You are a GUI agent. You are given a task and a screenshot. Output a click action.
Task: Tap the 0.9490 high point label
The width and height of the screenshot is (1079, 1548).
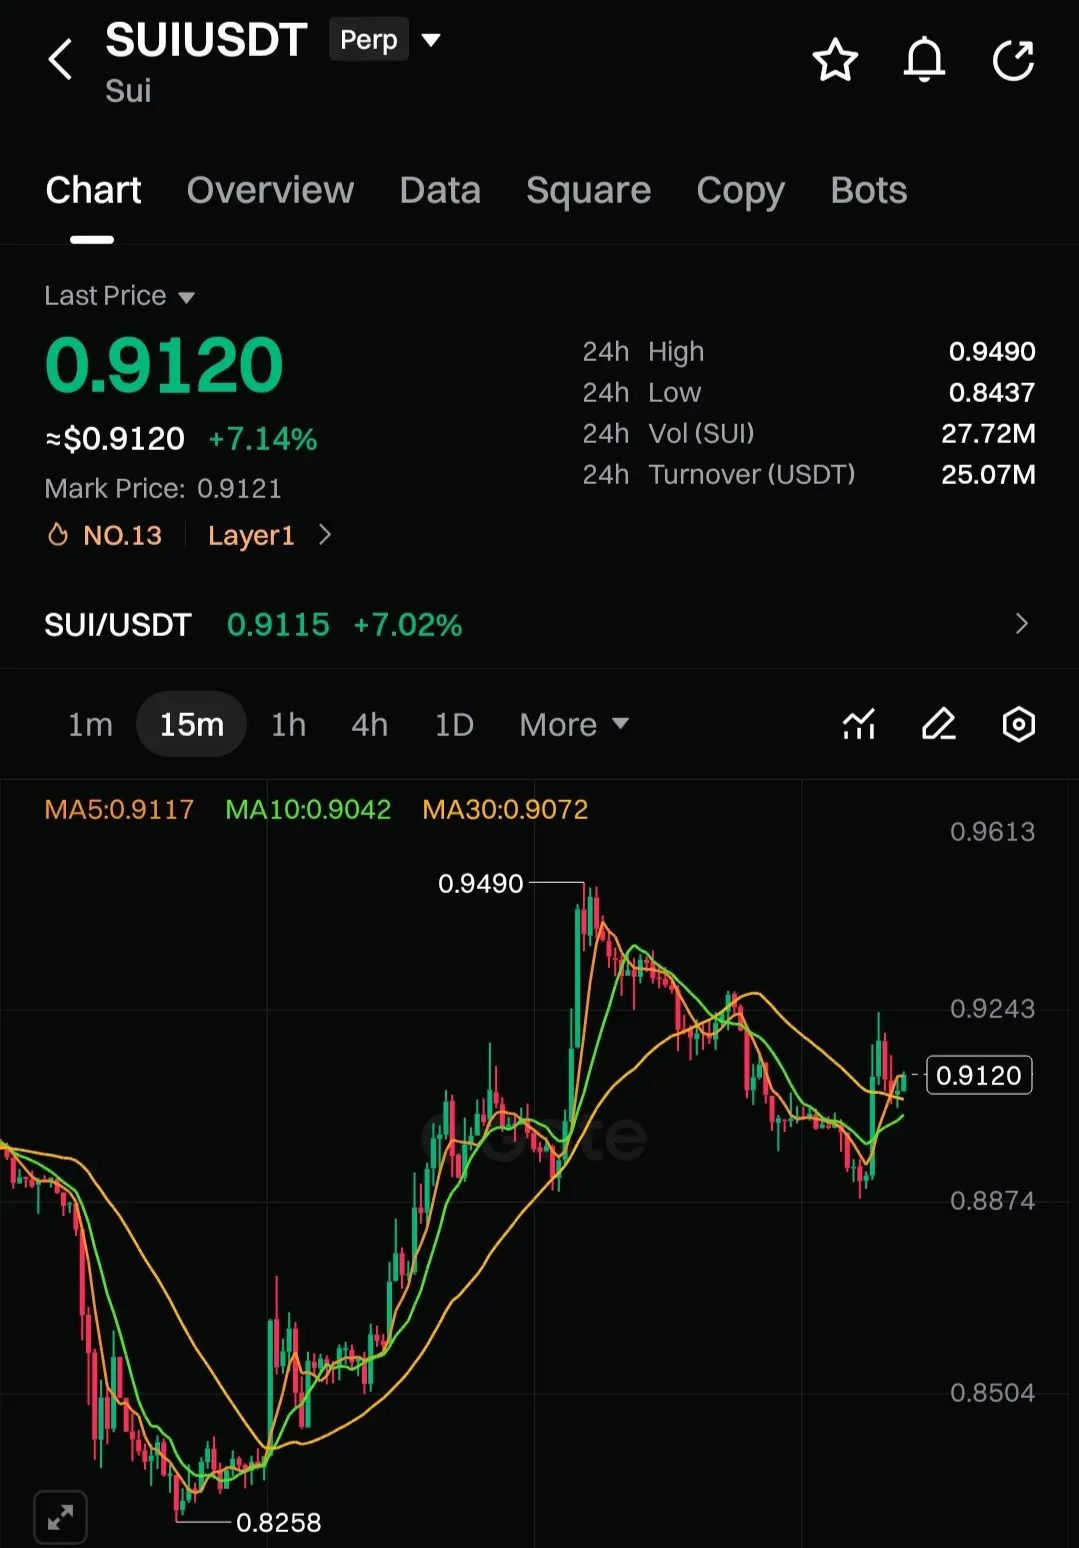[x=481, y=883]
